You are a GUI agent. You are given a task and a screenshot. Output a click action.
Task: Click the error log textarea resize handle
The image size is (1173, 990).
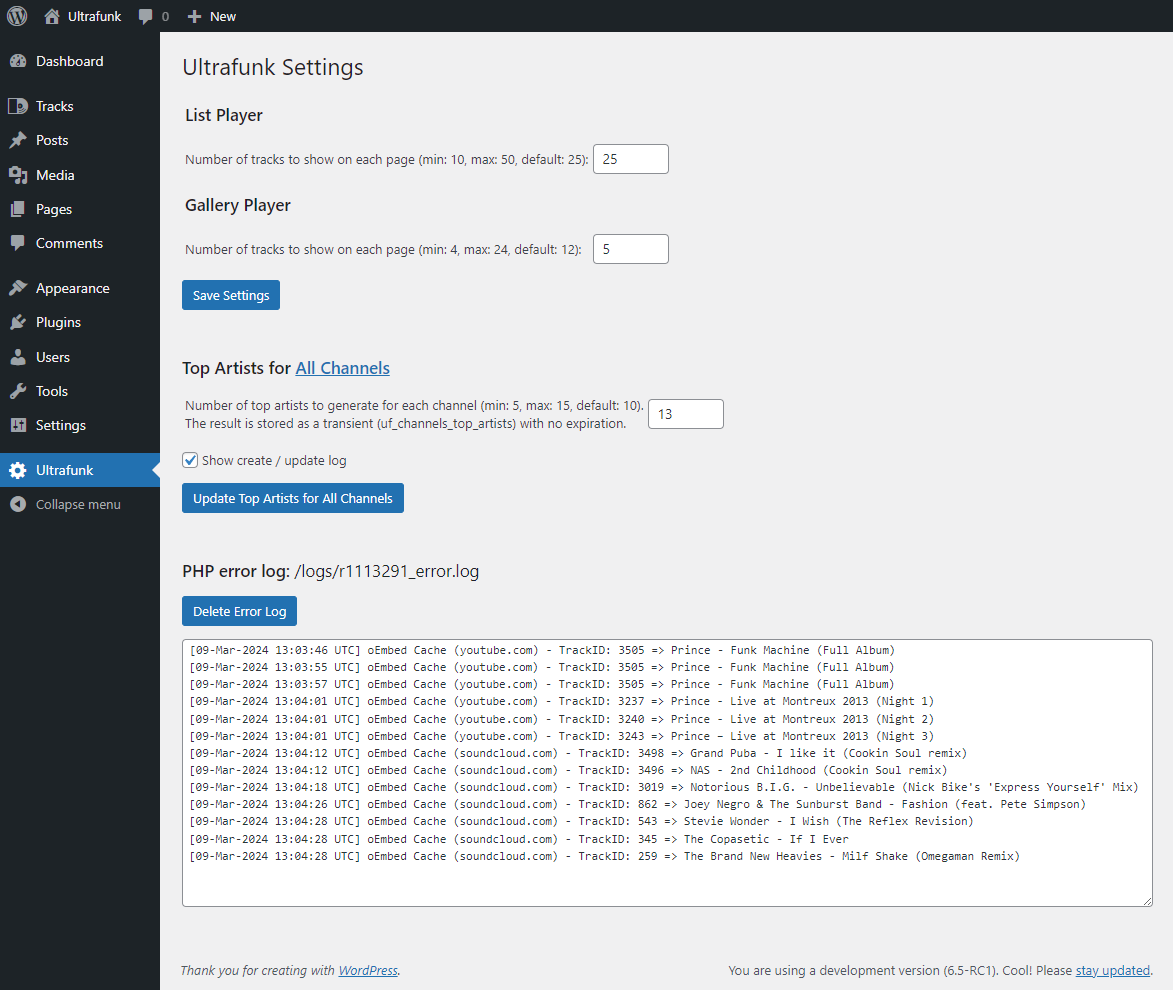[x=1147, y=901]
